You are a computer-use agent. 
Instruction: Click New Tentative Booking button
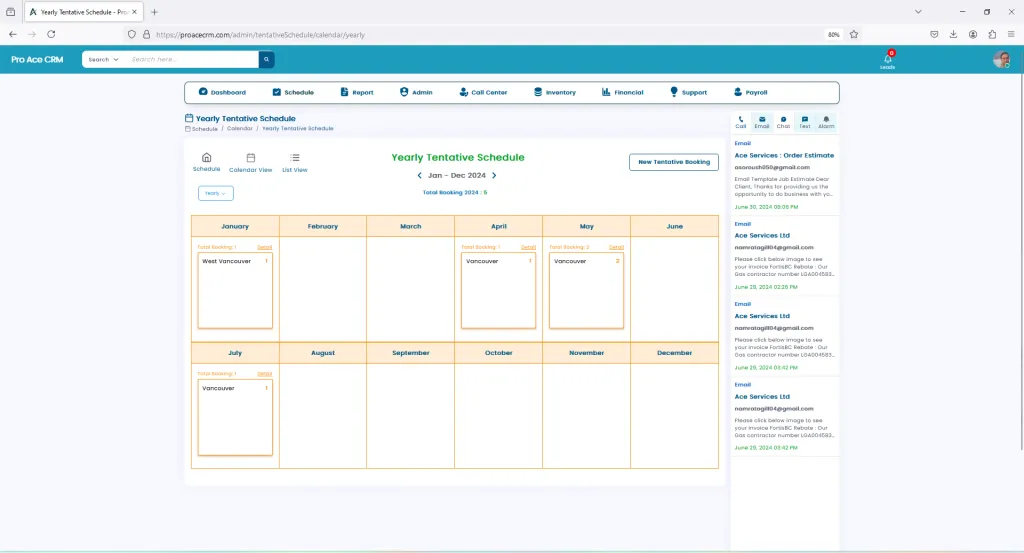point(673,162)
